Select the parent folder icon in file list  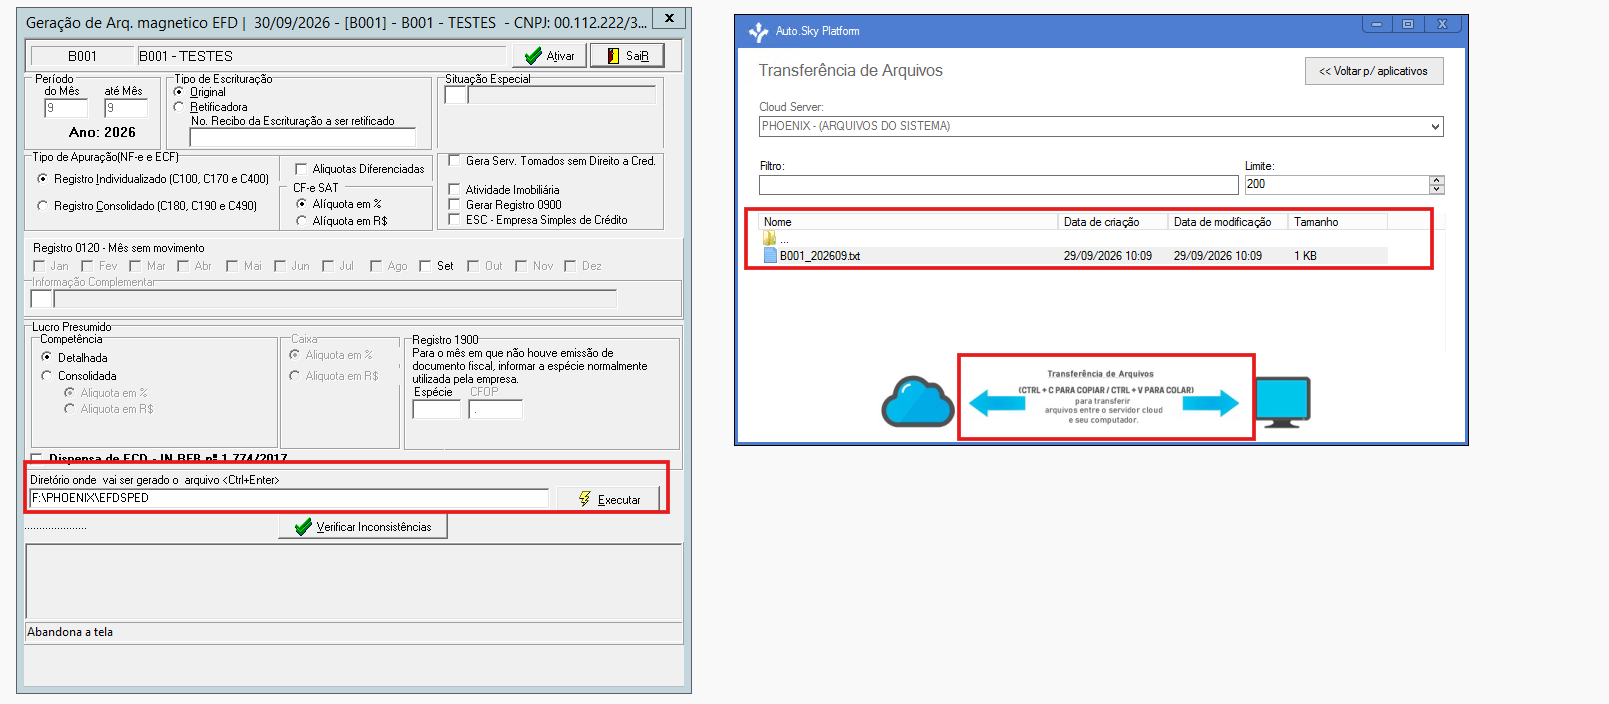click(x=769, y=238)
